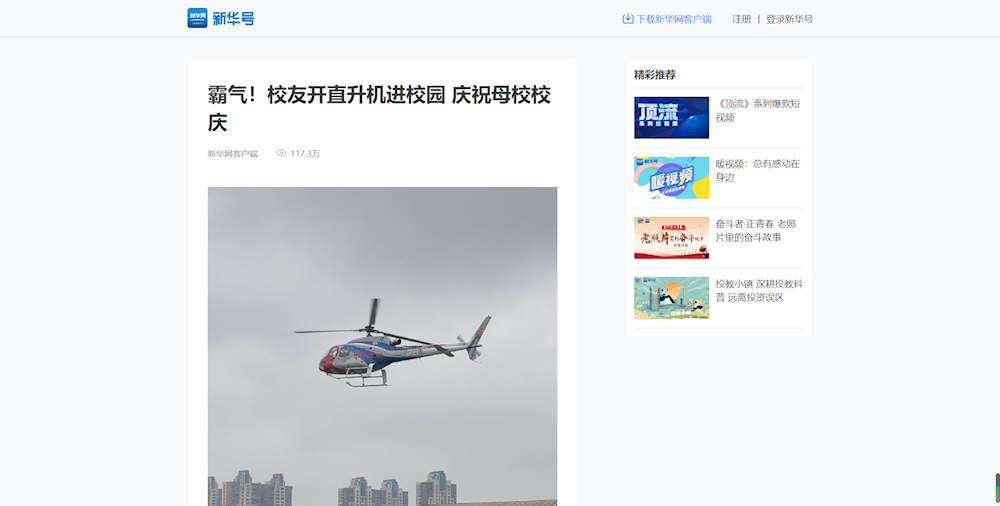Click the Xinhua blue logo icon
Image resolution: width=1000 pixels, height=506 pixels.
[x=197, y=18]
